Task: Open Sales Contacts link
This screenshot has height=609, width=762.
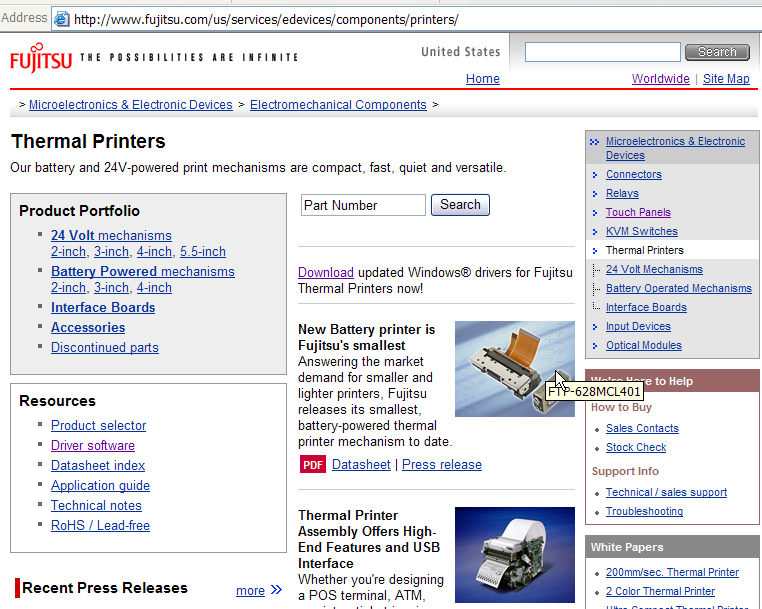Action: tap(642, 428)
